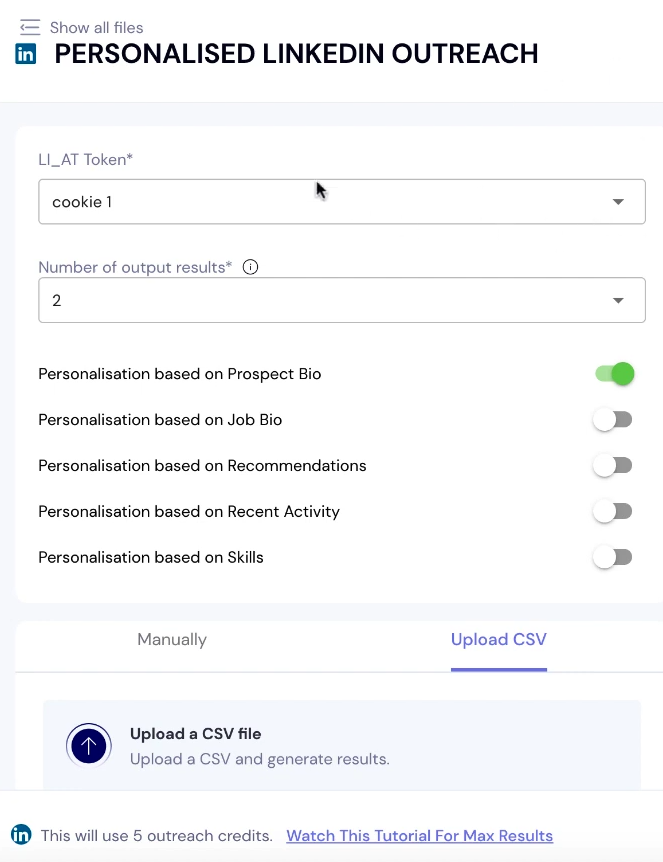The image size is (663, 862).
Task: Open the Number of output results dropdown arrow
Action: click(x=618, y=300)
